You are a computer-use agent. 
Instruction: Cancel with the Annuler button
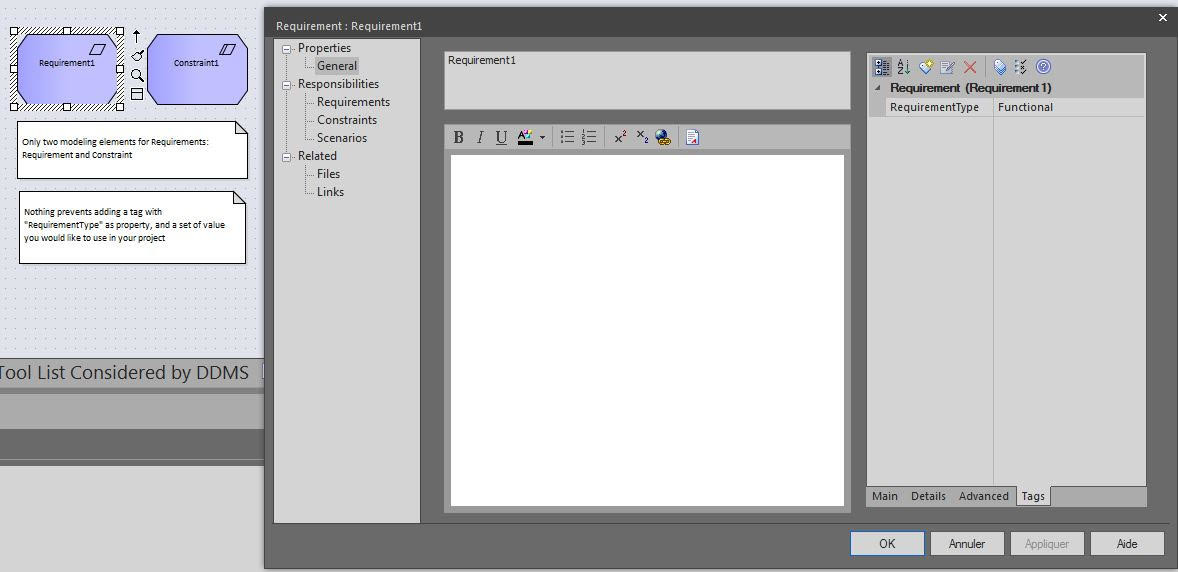click(967, 543)
